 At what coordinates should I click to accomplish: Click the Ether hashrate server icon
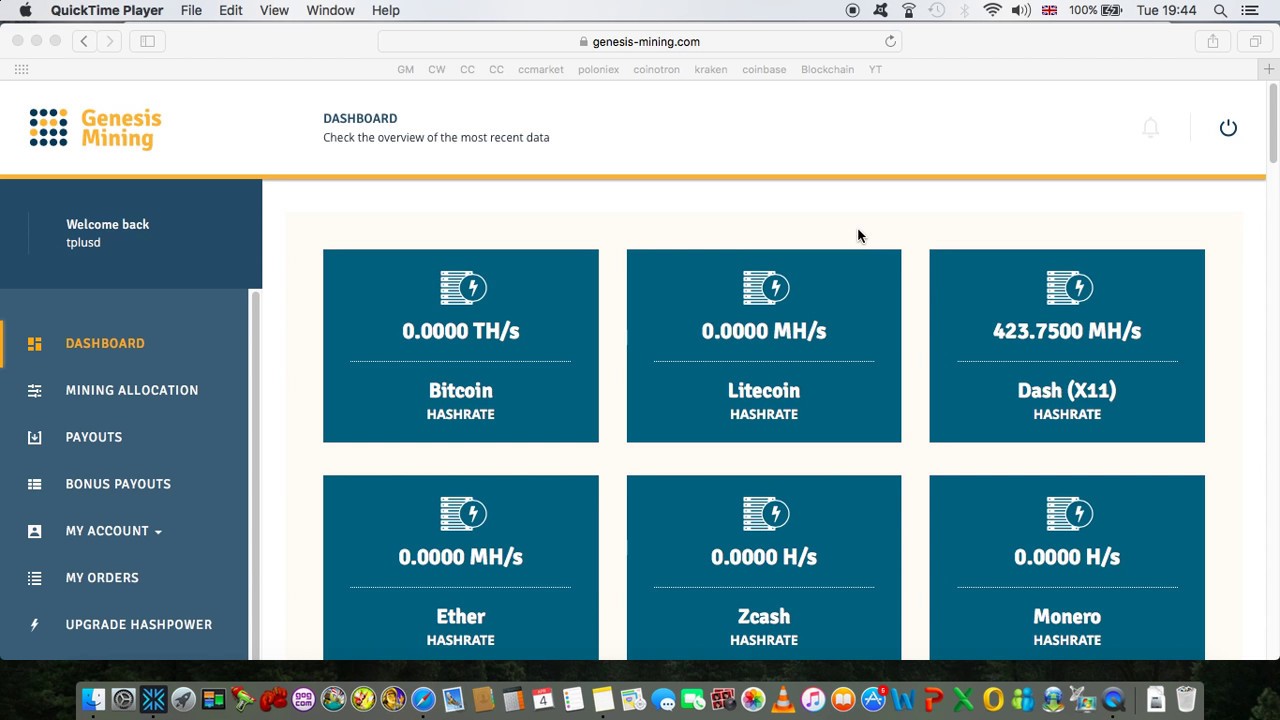click(463, 514)
